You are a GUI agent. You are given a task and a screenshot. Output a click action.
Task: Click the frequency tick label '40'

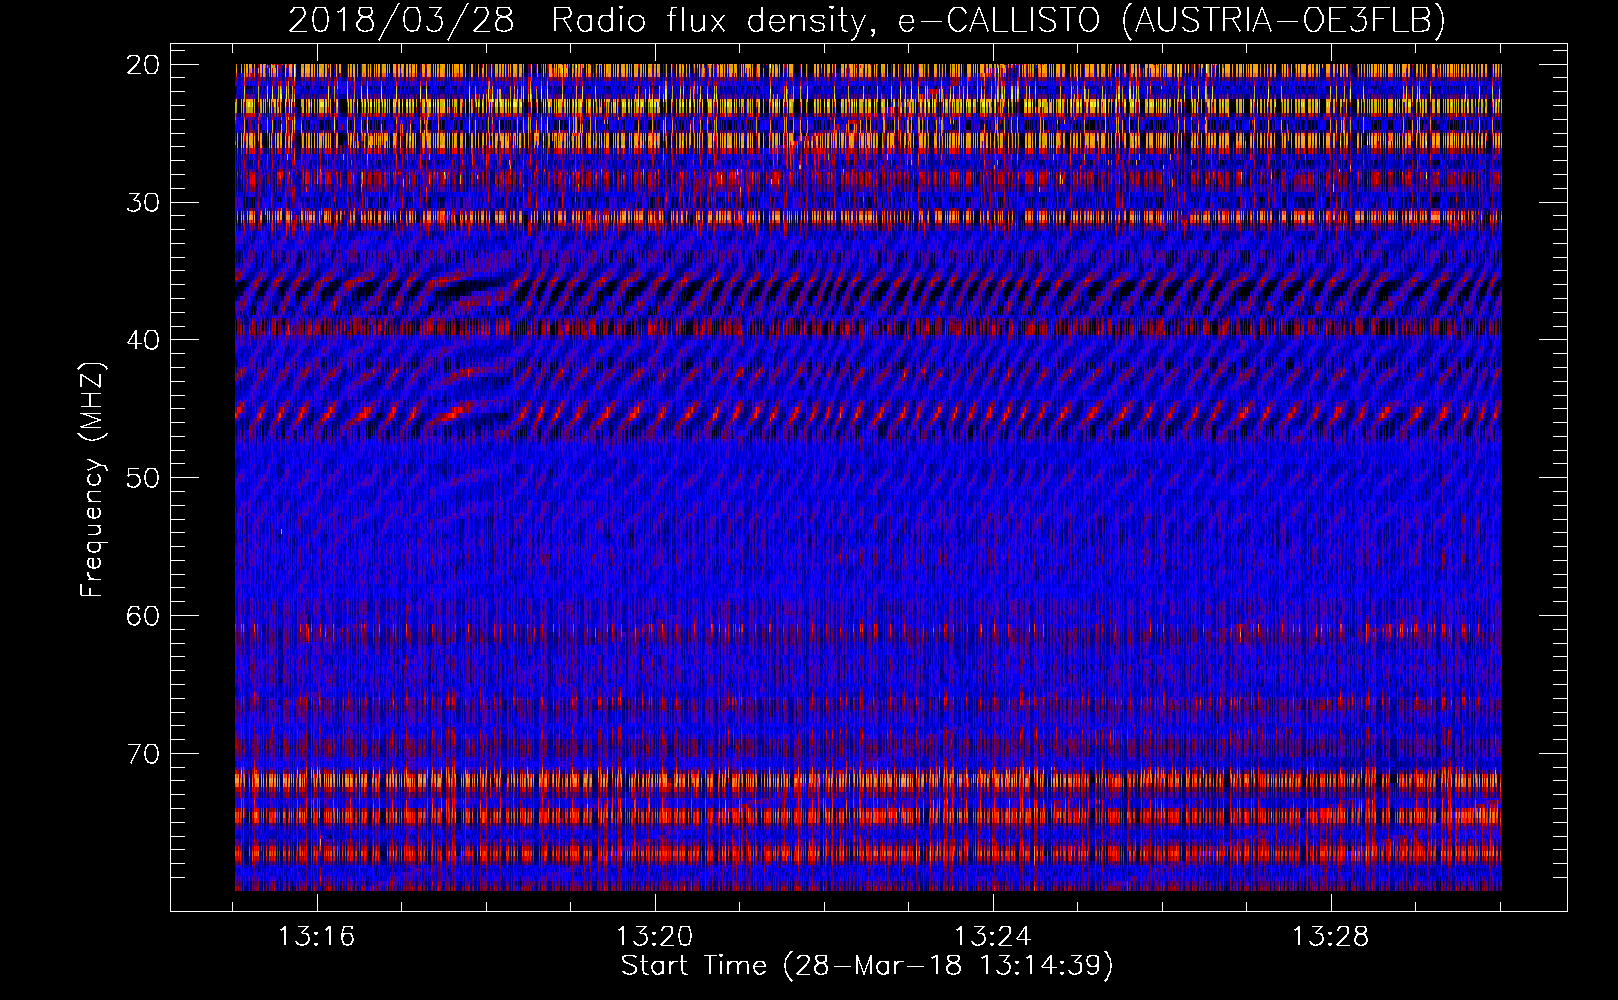pyautogui.click(x=143, y=340)
